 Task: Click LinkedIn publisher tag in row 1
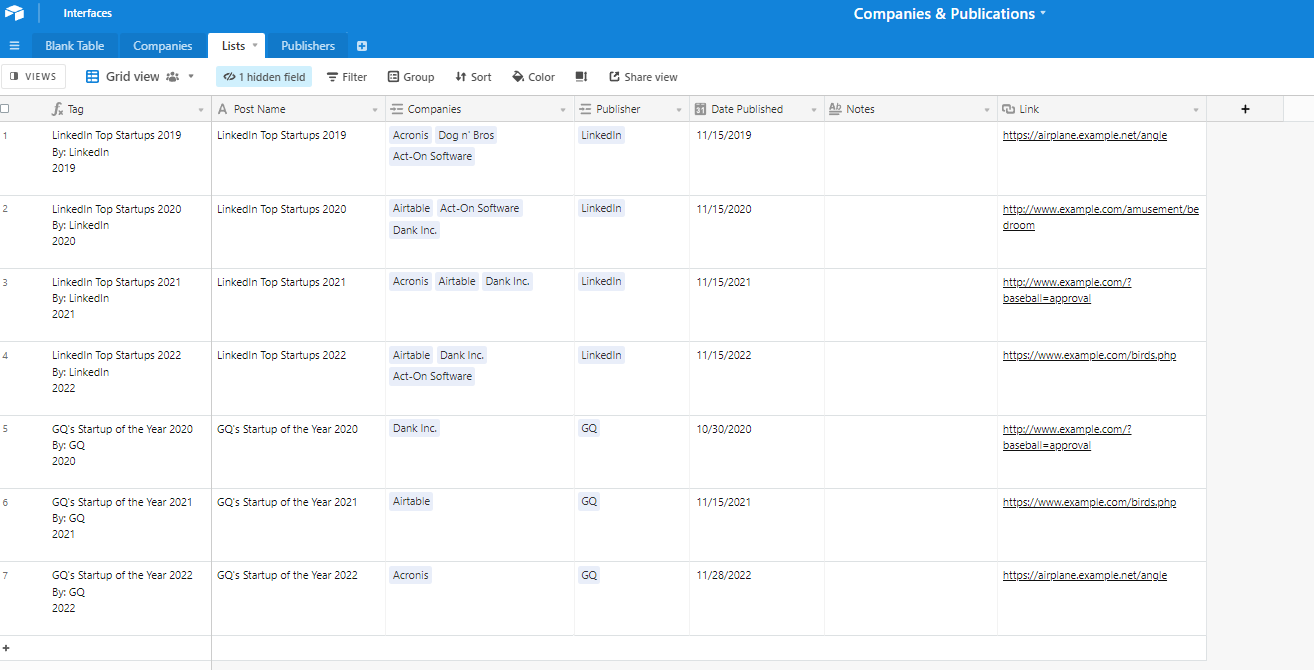601,135
